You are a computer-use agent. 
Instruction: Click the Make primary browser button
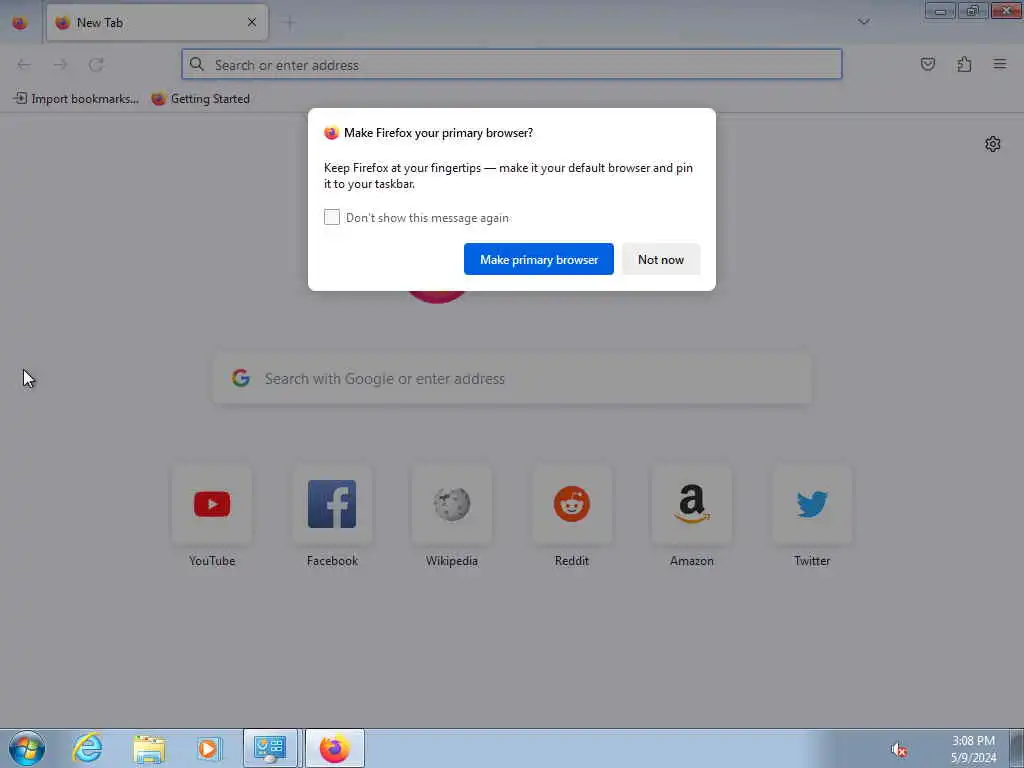pyautogui.click(x=539, y=259)
